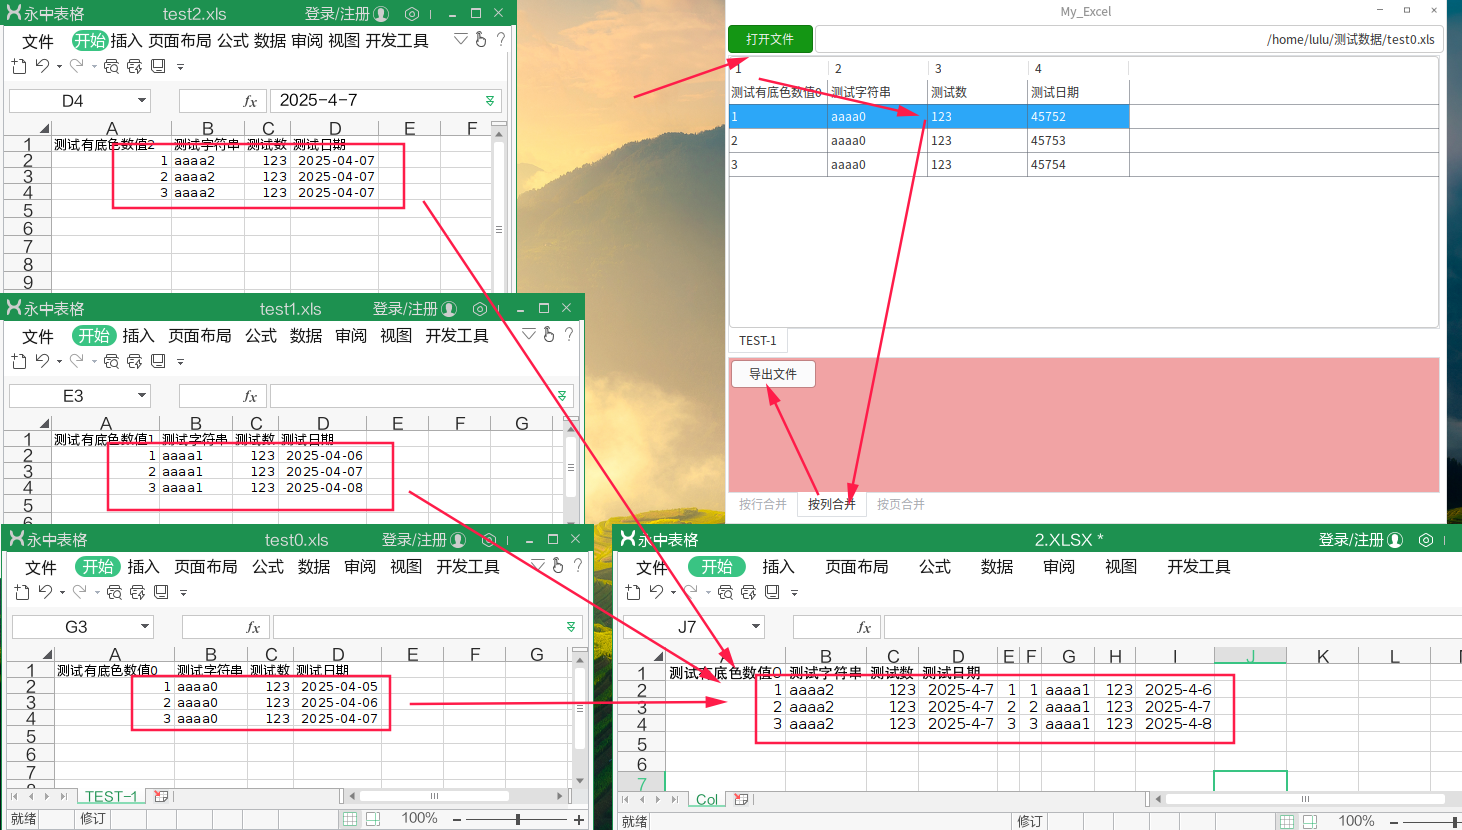
Task: Click the quick print icon in test1.xls toolbar
Action: [134, 361]
